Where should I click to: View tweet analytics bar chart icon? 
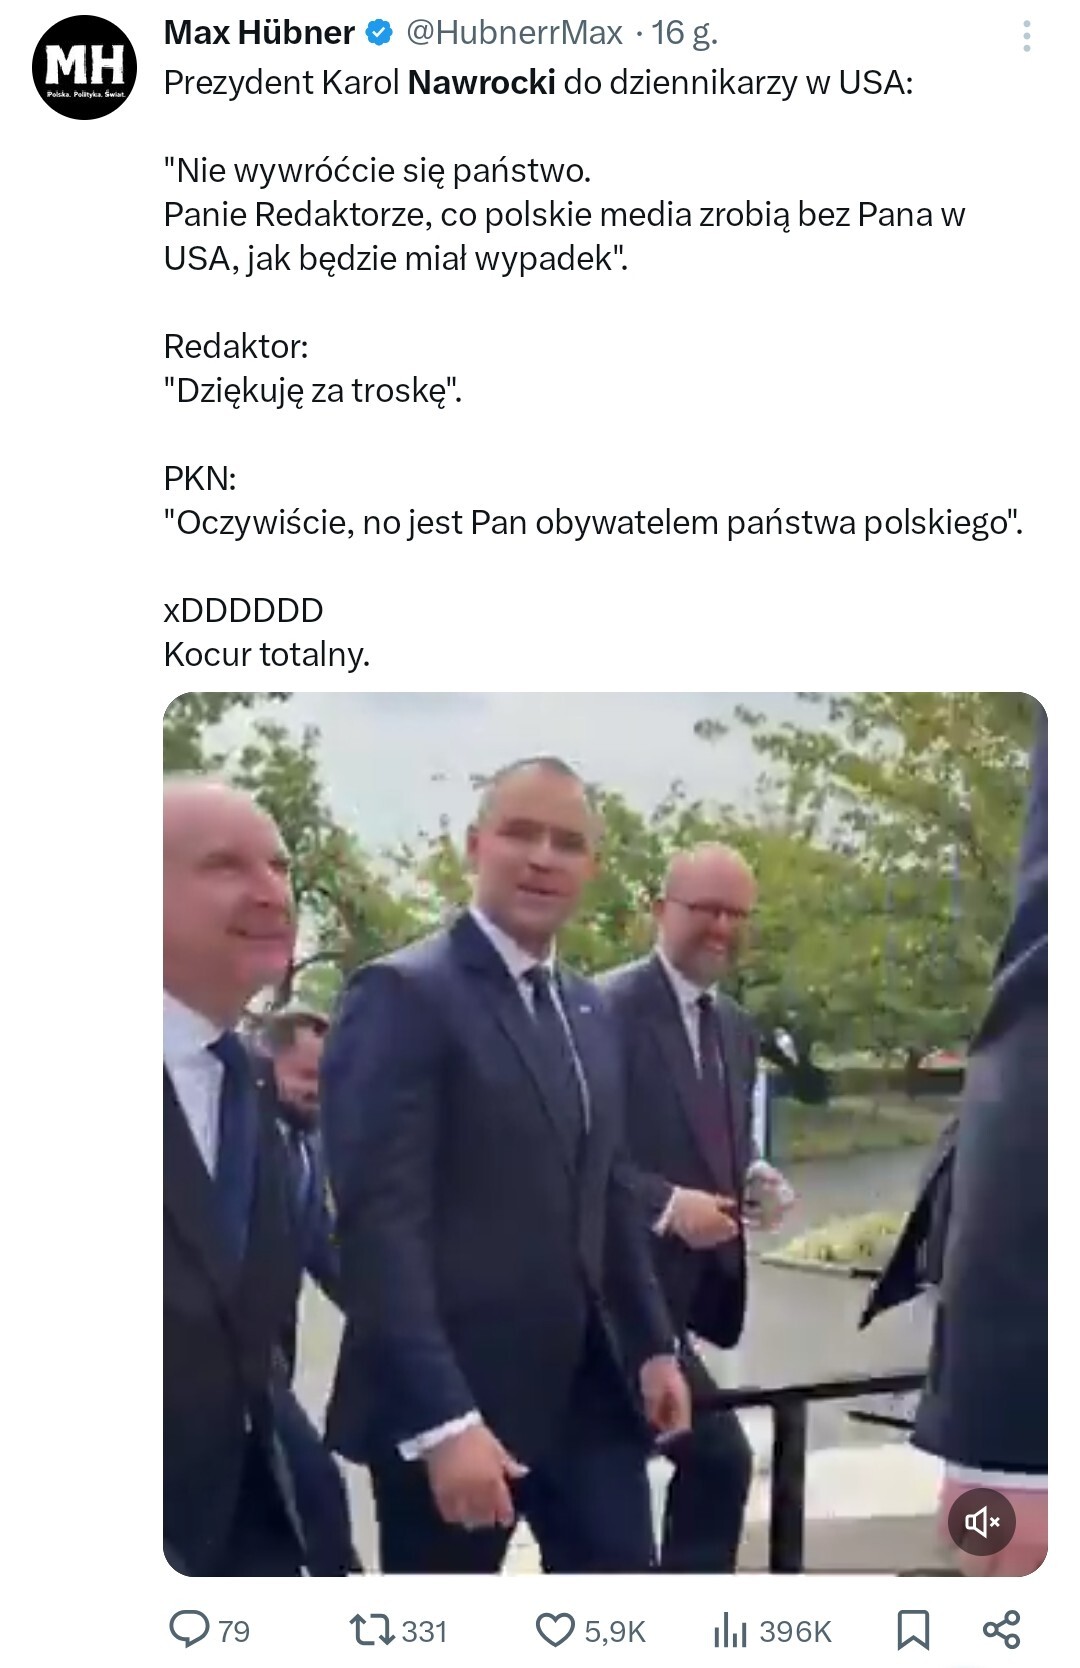[730, 1630]
